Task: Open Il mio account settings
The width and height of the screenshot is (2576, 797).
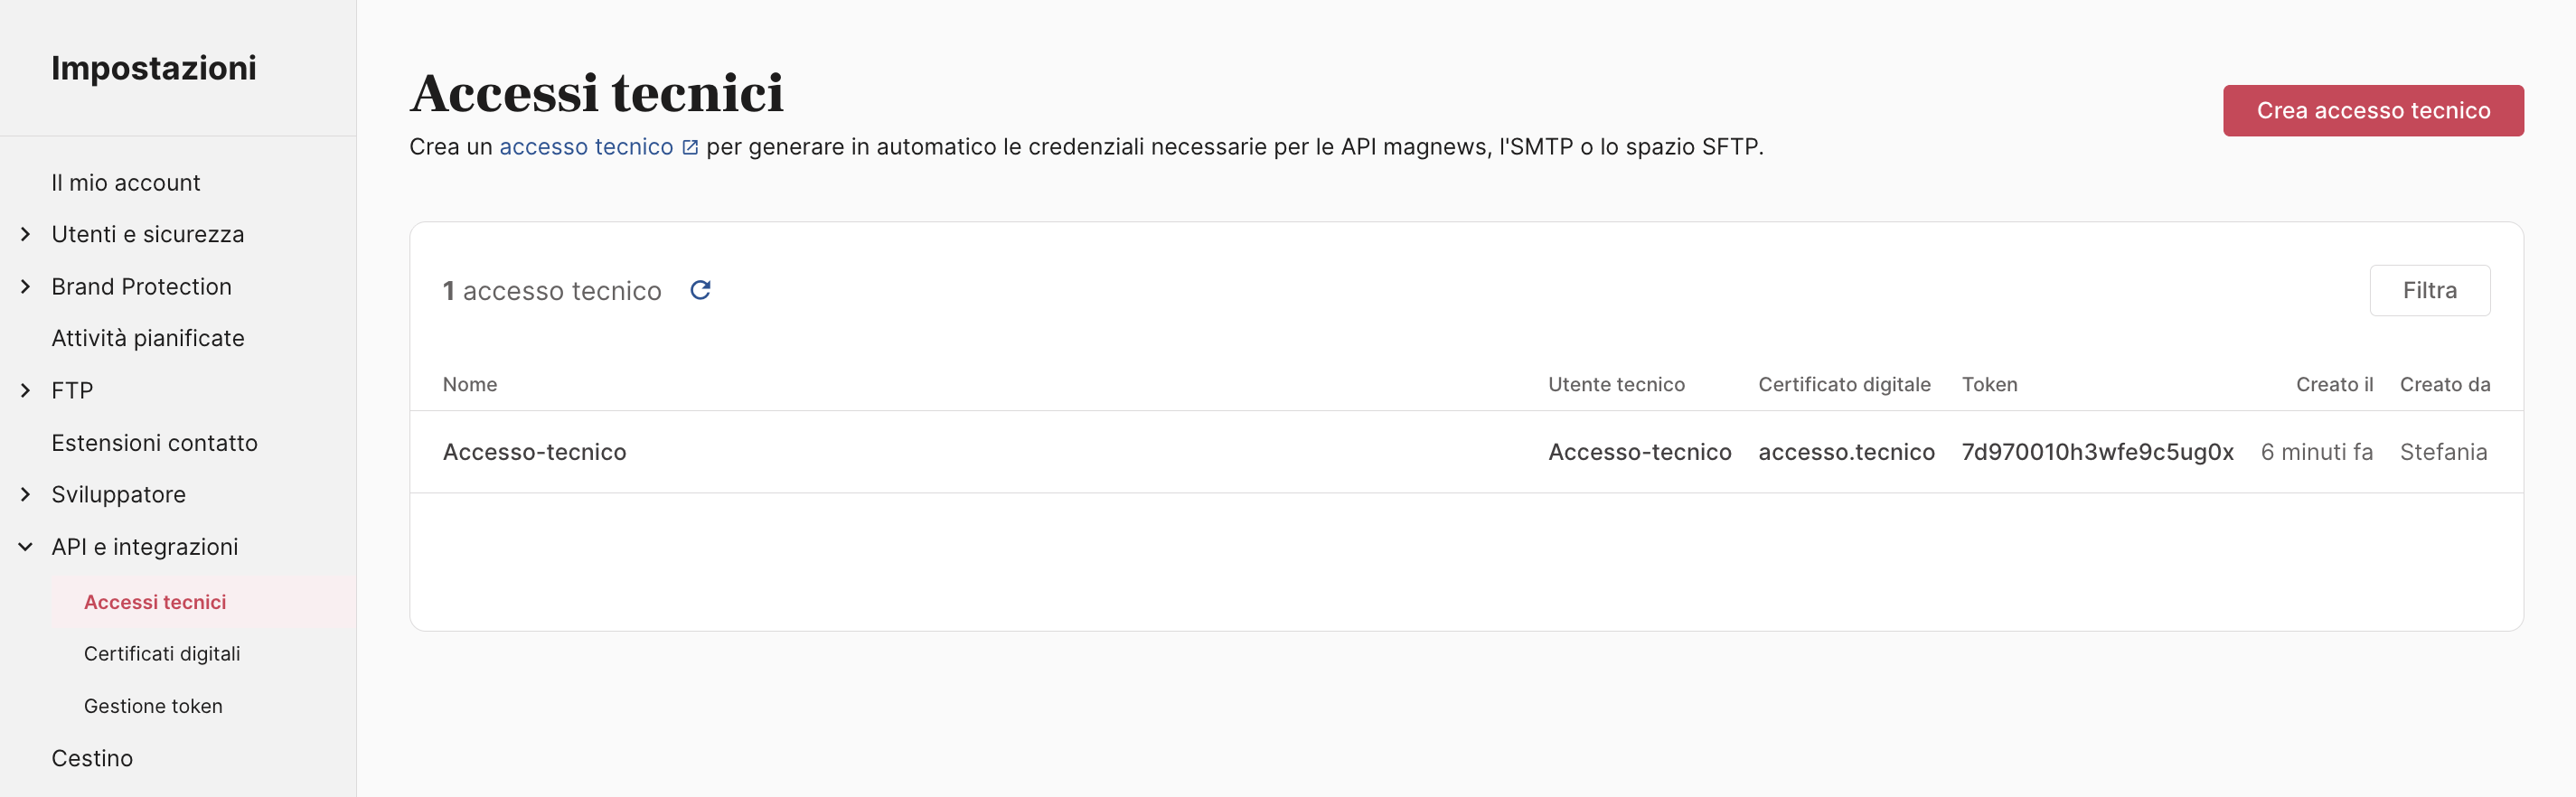Action: 126,183
